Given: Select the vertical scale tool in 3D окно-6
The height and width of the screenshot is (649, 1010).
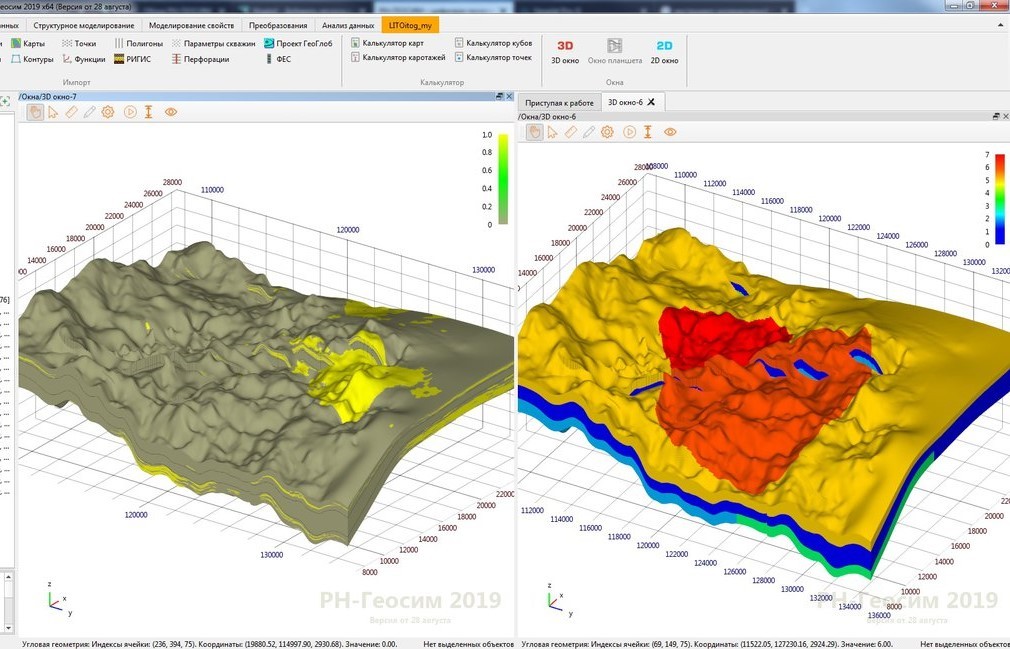Looking at the screenshot, I should [x=649, y=132].
